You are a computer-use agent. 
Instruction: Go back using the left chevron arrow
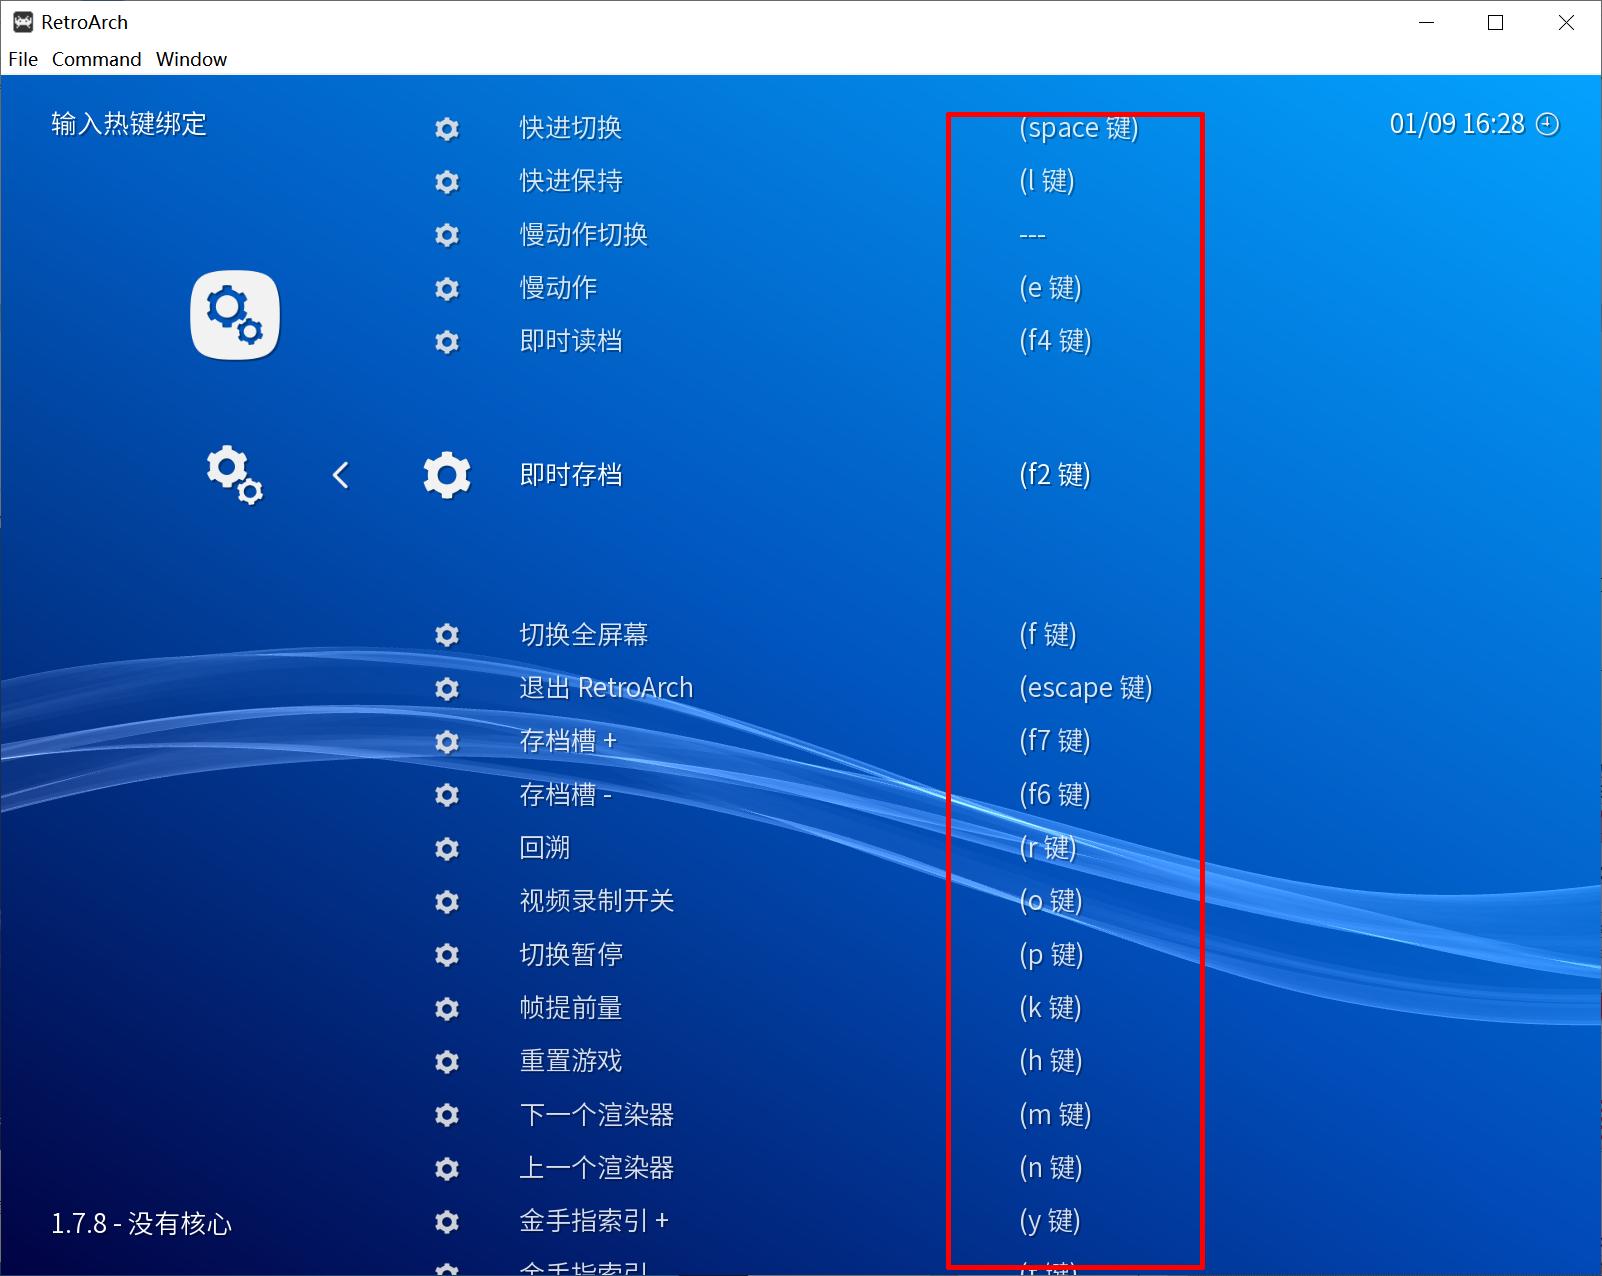pos(340,475)
